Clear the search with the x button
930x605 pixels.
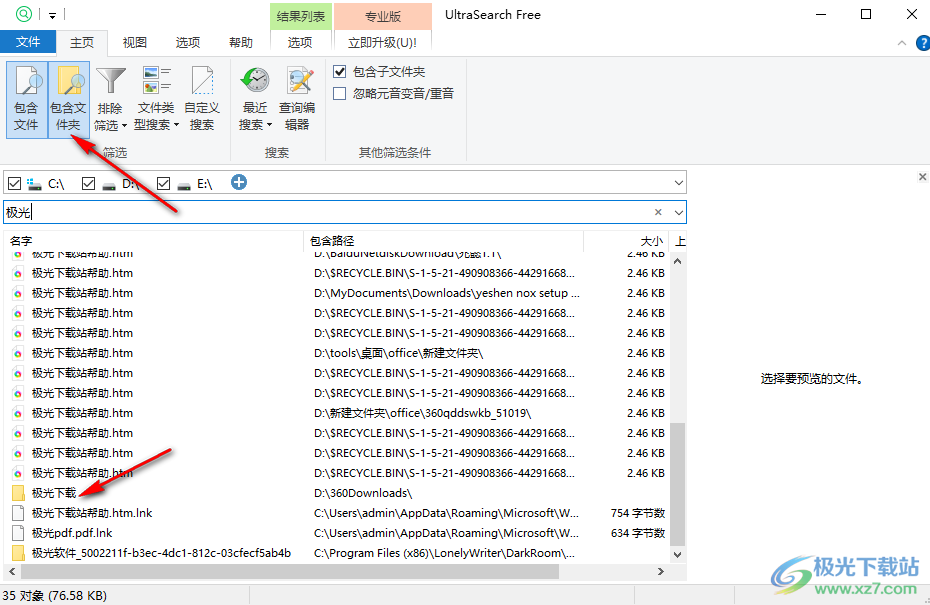tap(657, 212)
